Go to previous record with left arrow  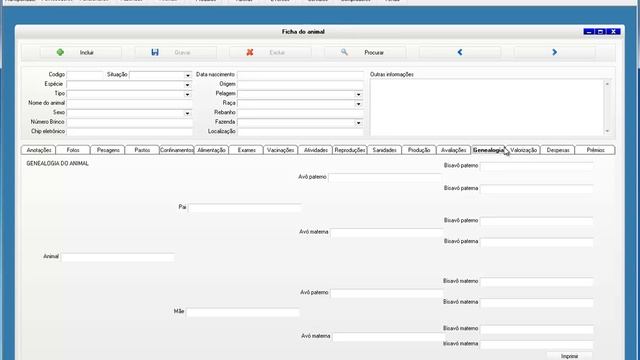point(460,52)
